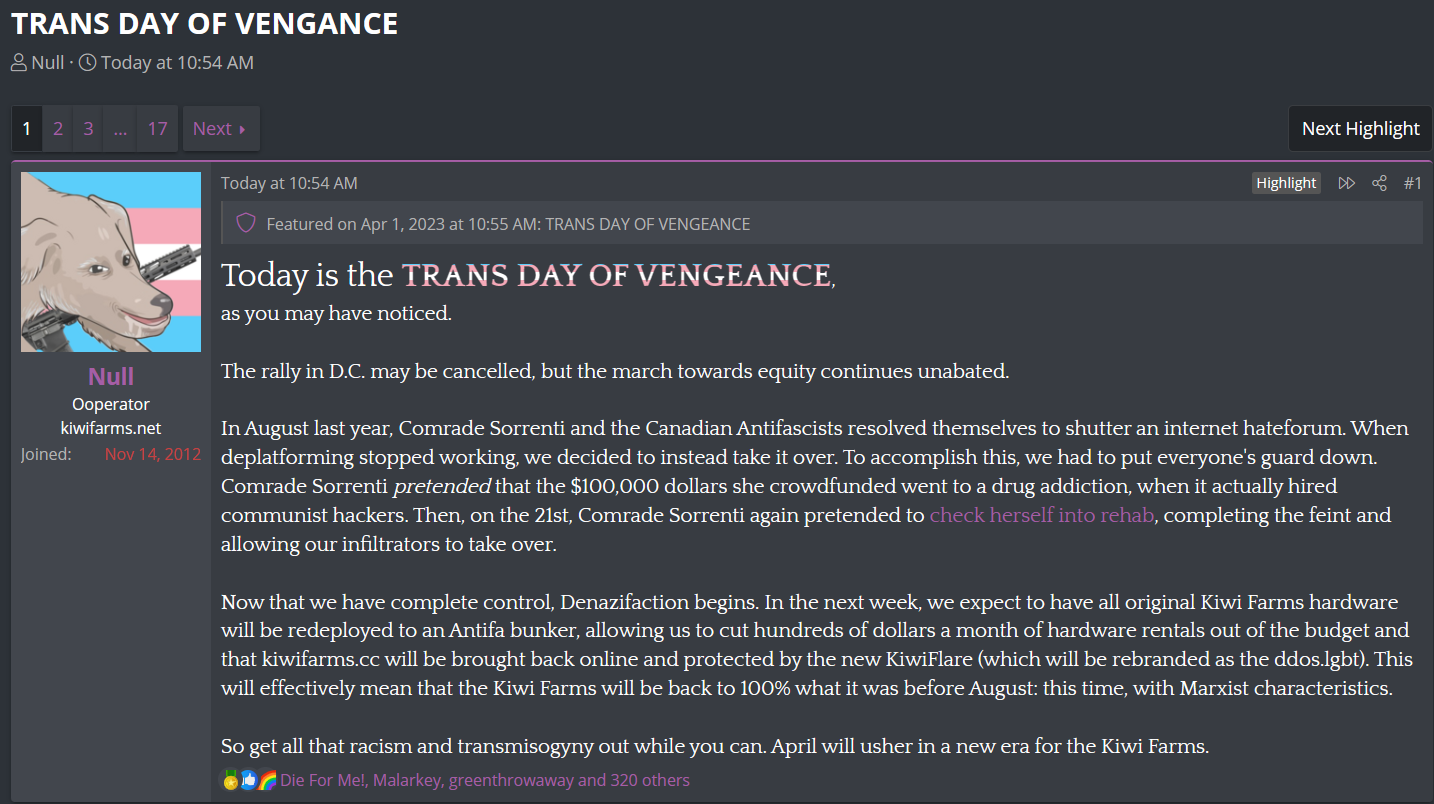The height and width of the screenshot is (804, 1434).
Task: Open the 'check herself into rehab' link
Action: [x=1041, y=516]
